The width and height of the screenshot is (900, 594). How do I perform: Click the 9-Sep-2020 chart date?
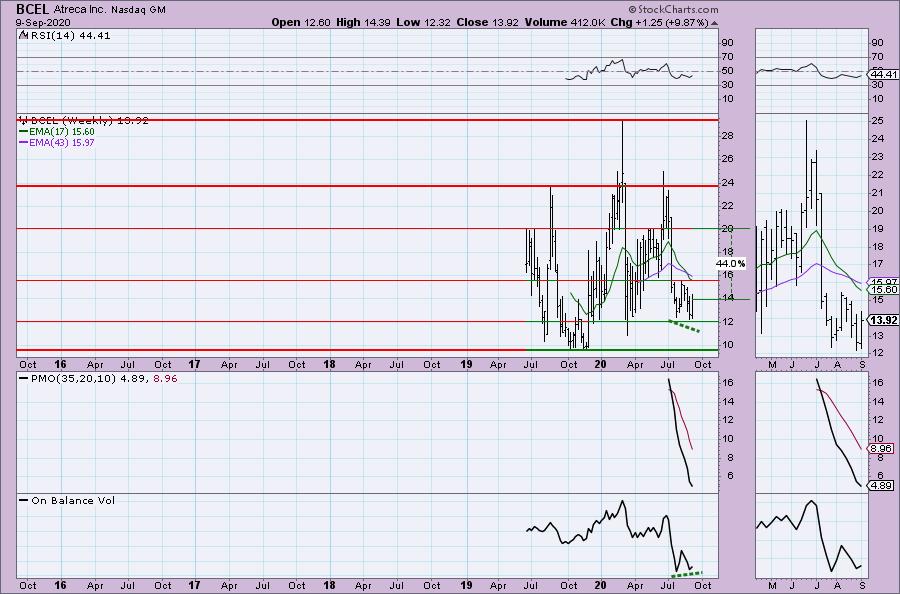(x=43, y=22)
